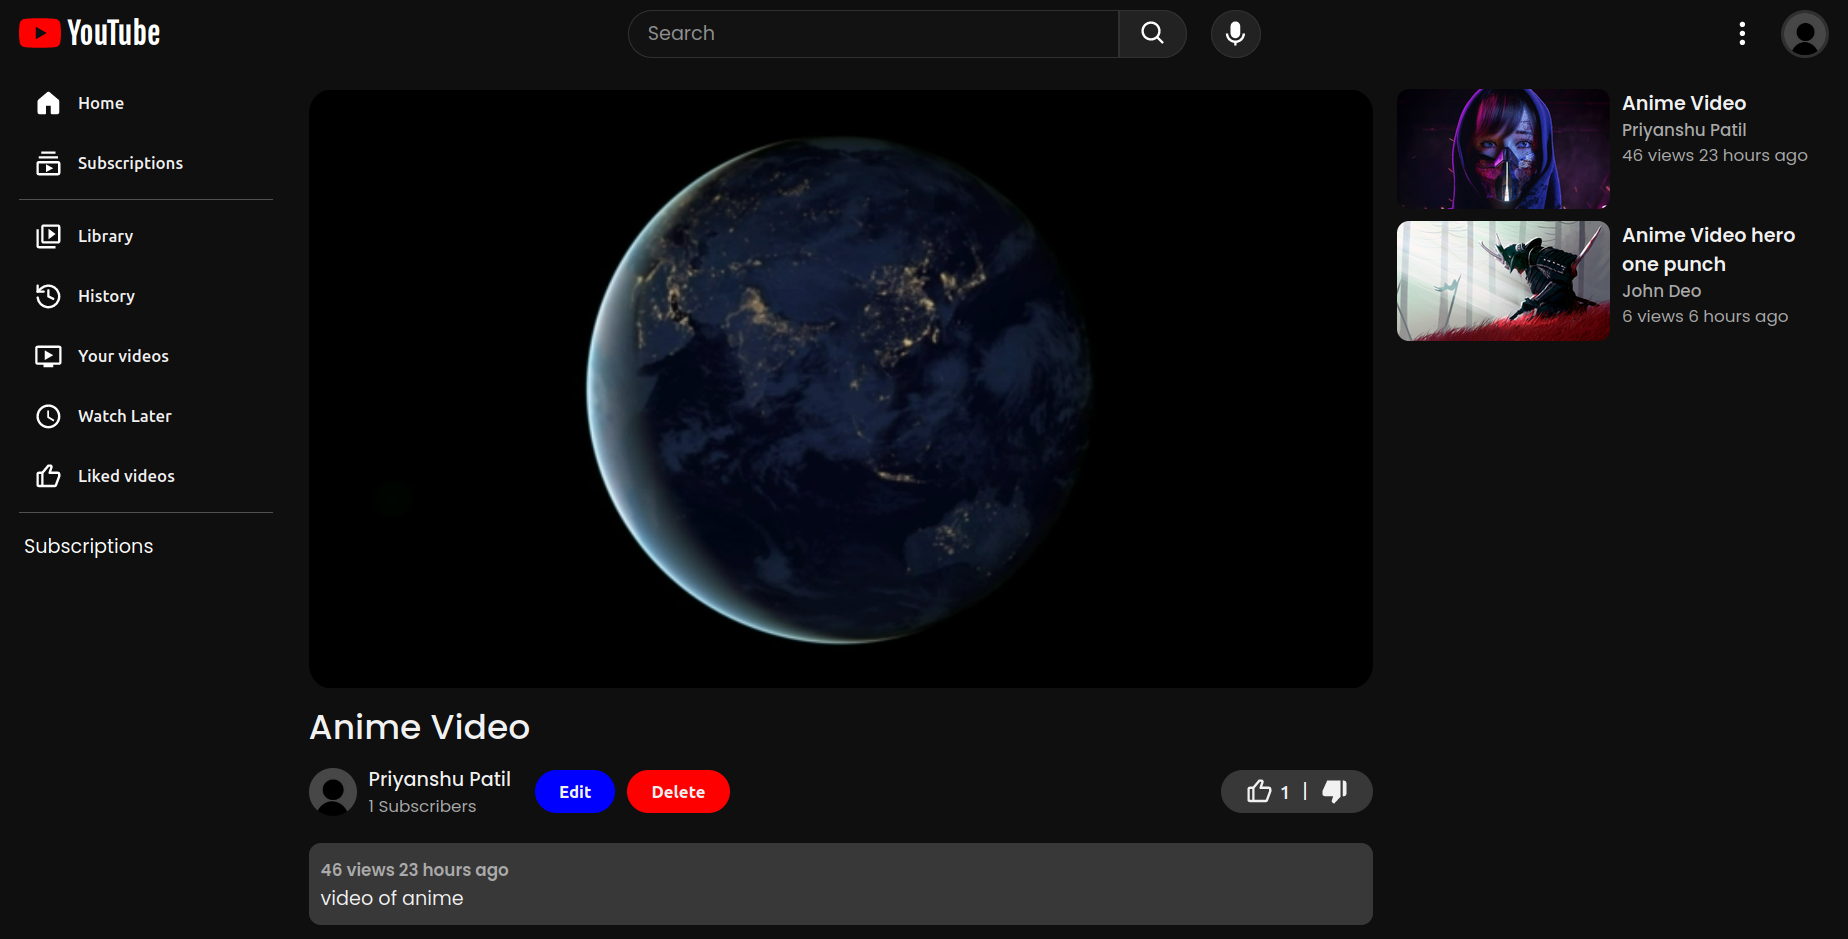Open your profile avatar menu

pyautogui.click(x=1804, y=33)
